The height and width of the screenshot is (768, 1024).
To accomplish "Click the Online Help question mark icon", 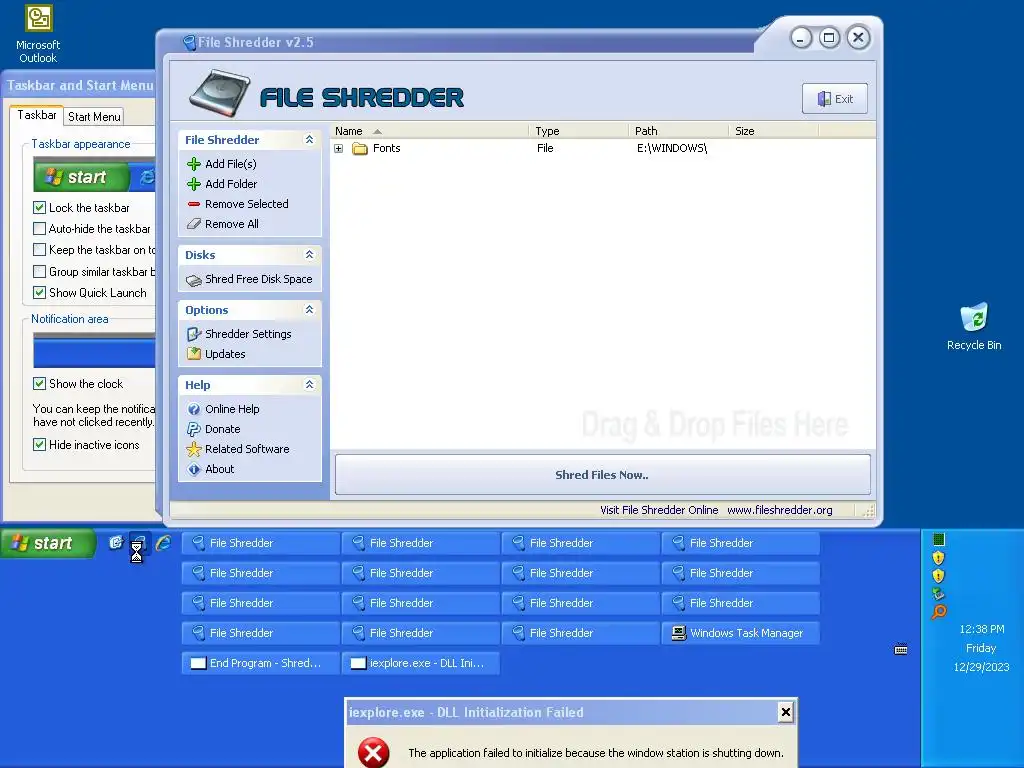I will (194, 409).
